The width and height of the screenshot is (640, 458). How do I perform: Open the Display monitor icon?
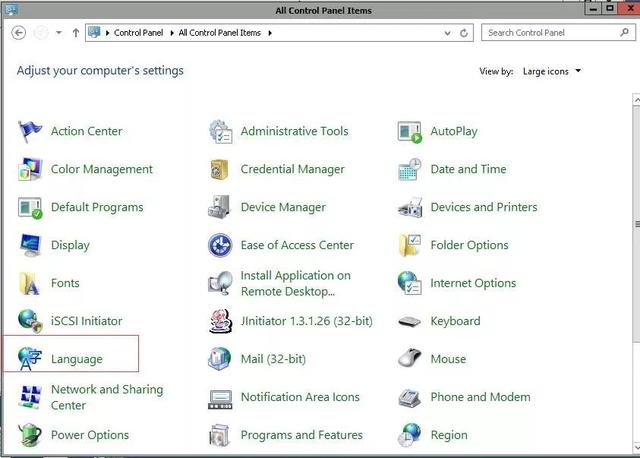30,245
